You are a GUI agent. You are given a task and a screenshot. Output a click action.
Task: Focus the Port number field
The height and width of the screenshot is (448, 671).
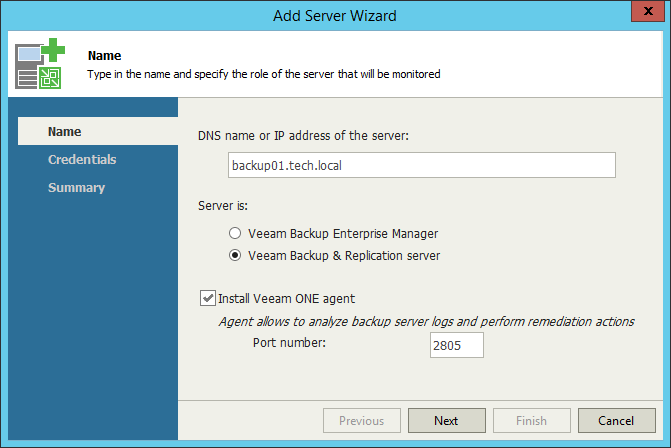point(457,345)
